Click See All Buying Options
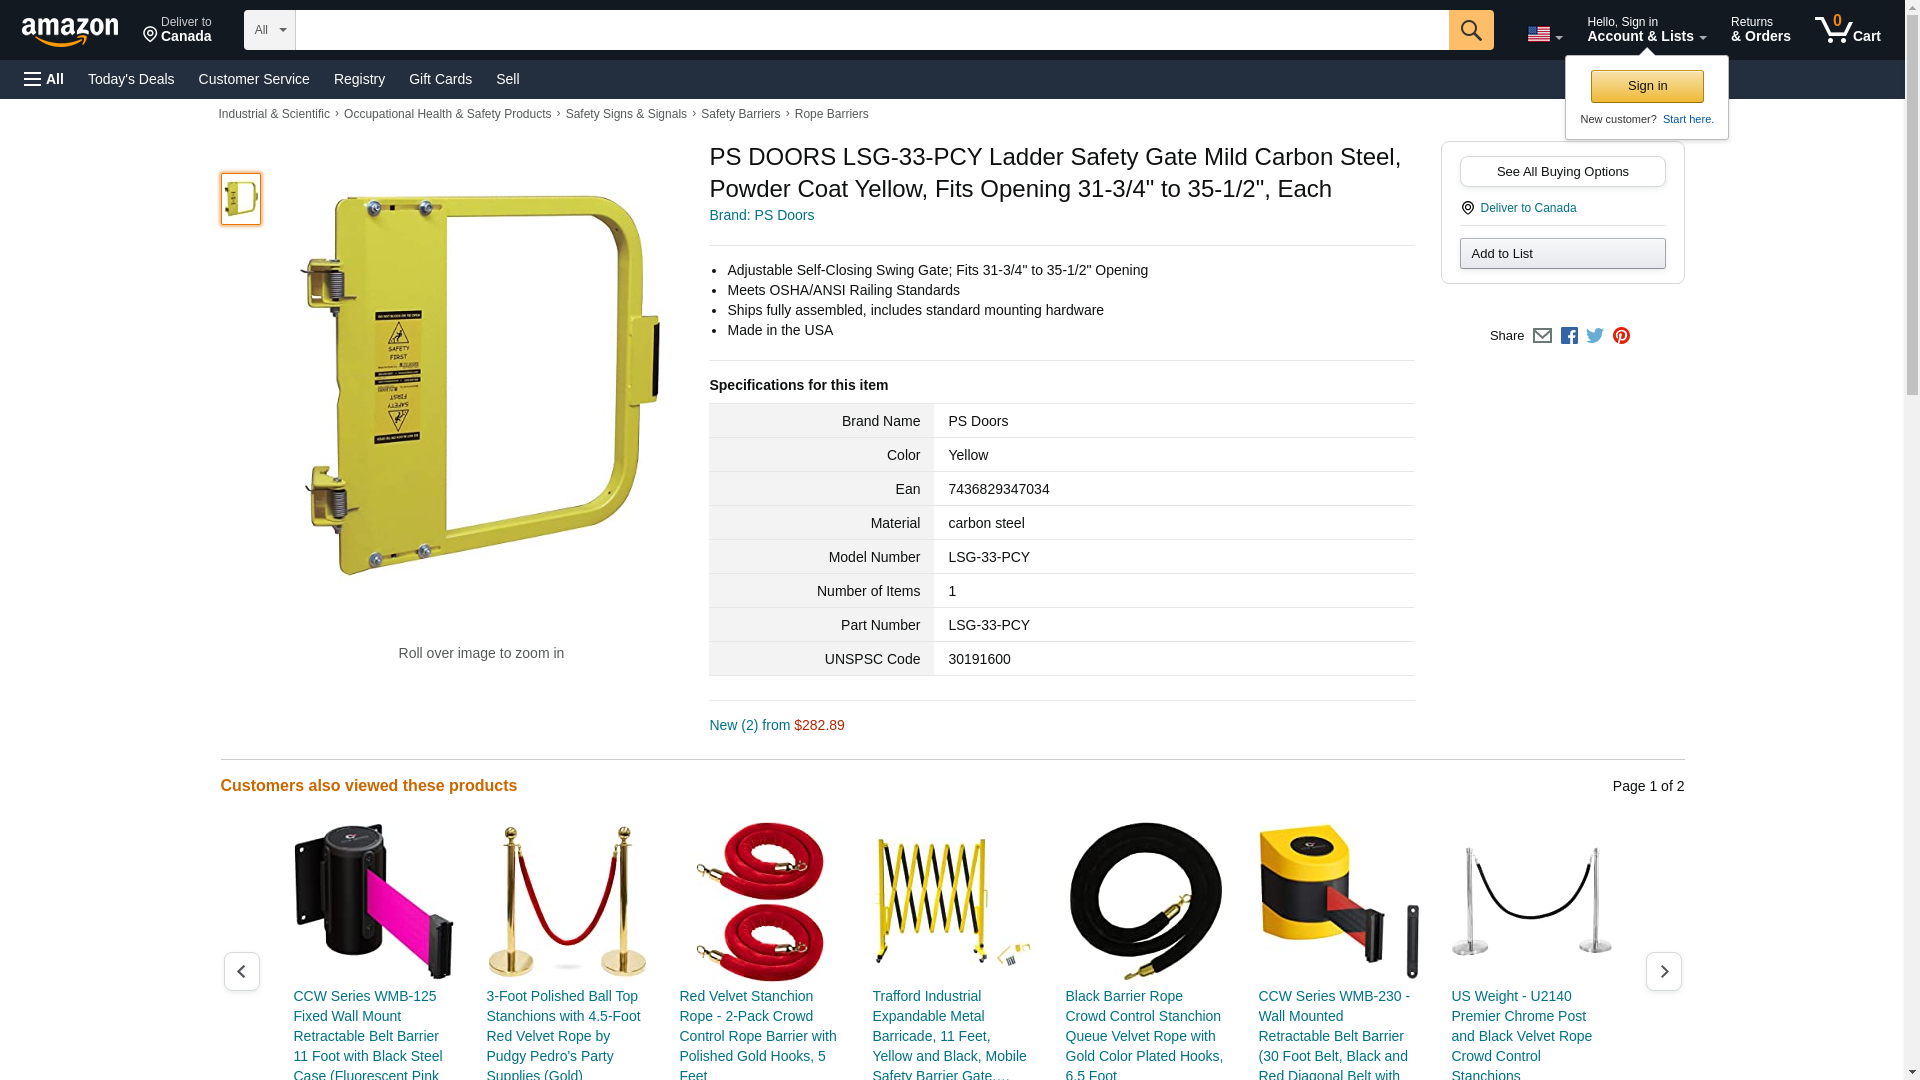 click(x=1562, y=171)
